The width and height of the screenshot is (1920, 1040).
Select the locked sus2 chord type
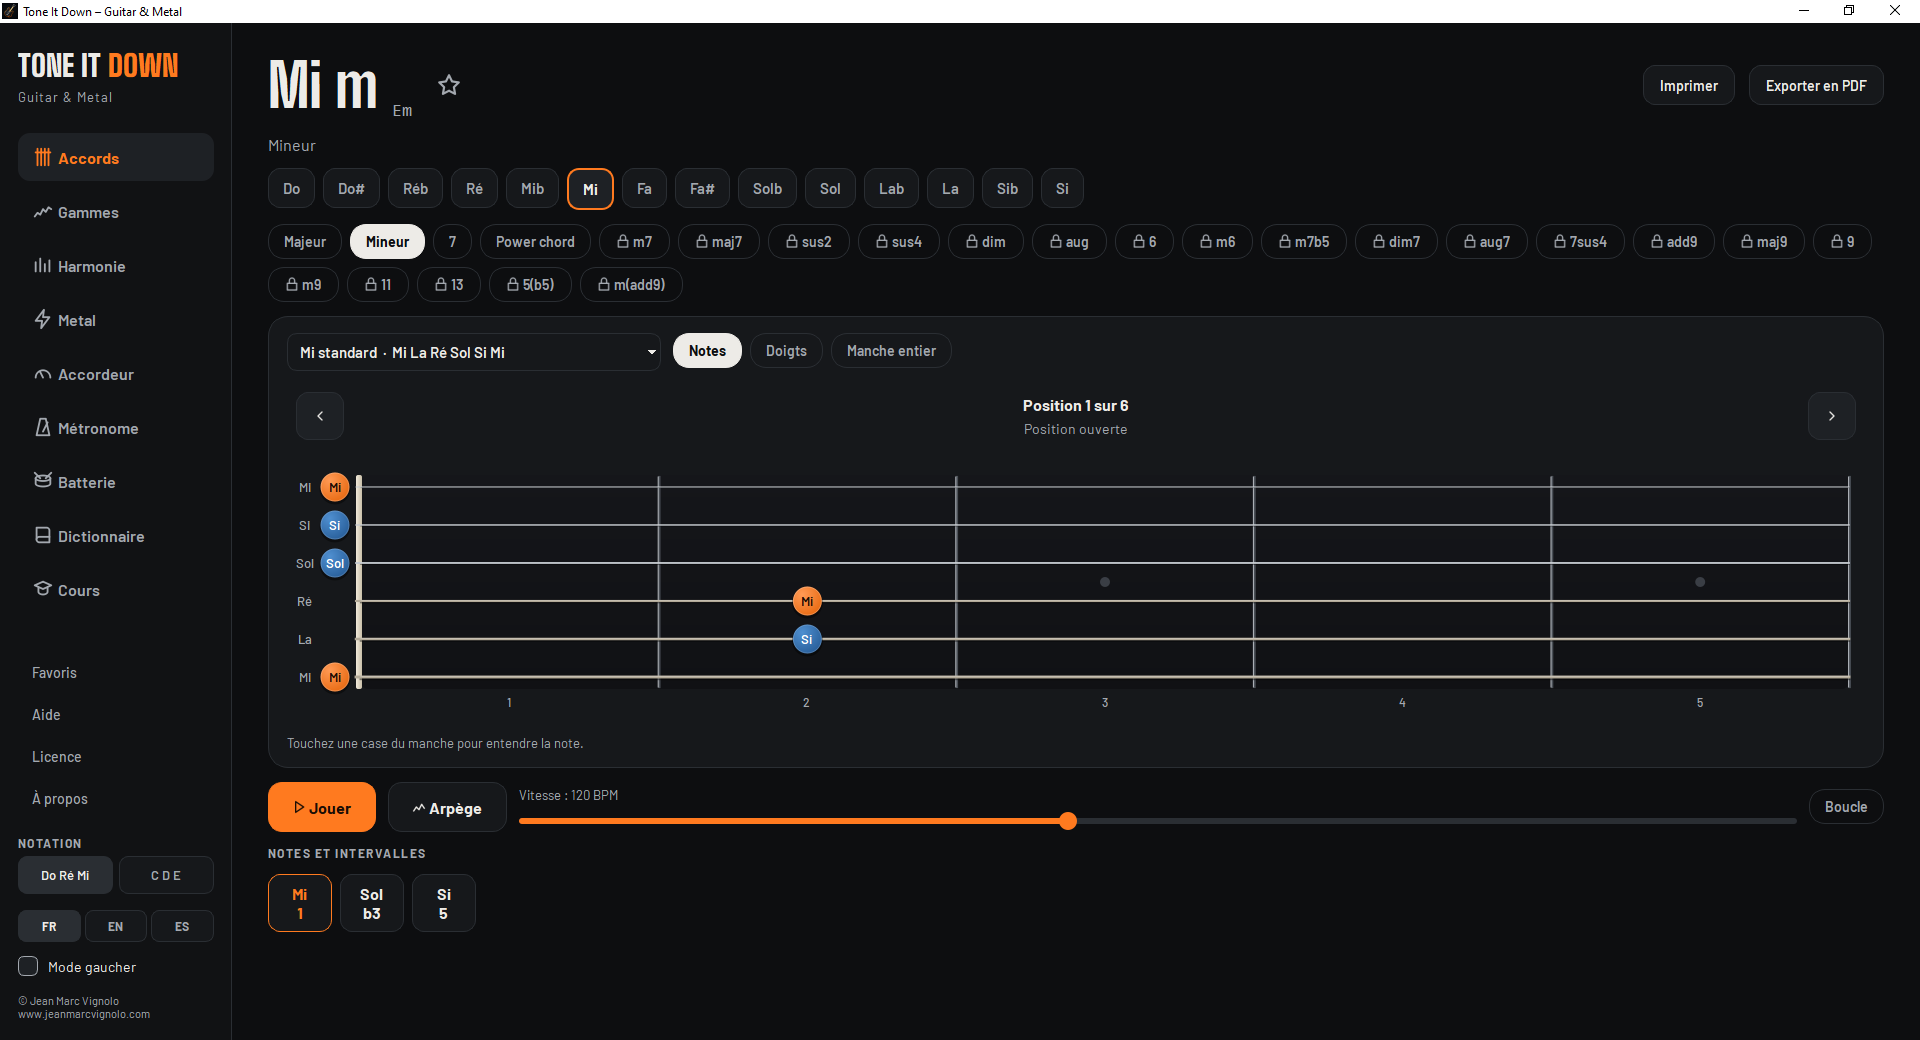[x=809, y=242]
